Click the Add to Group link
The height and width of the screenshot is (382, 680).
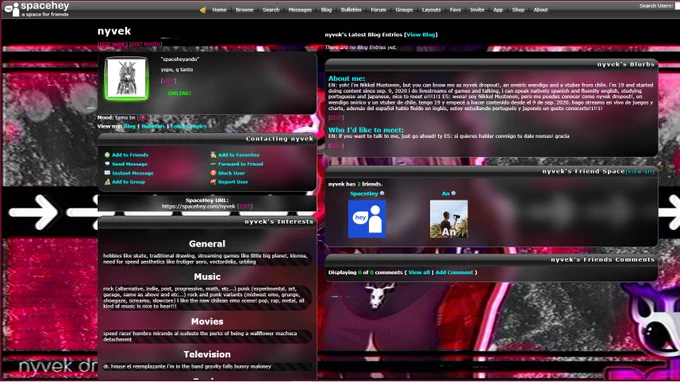[128, 182]
